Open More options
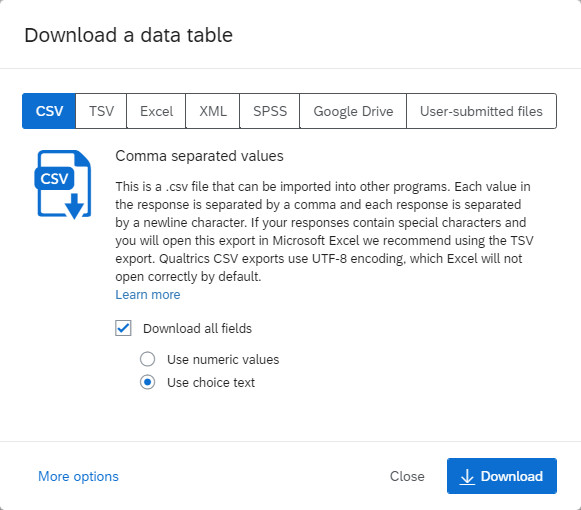581x510 pixels. click(78, 476)
